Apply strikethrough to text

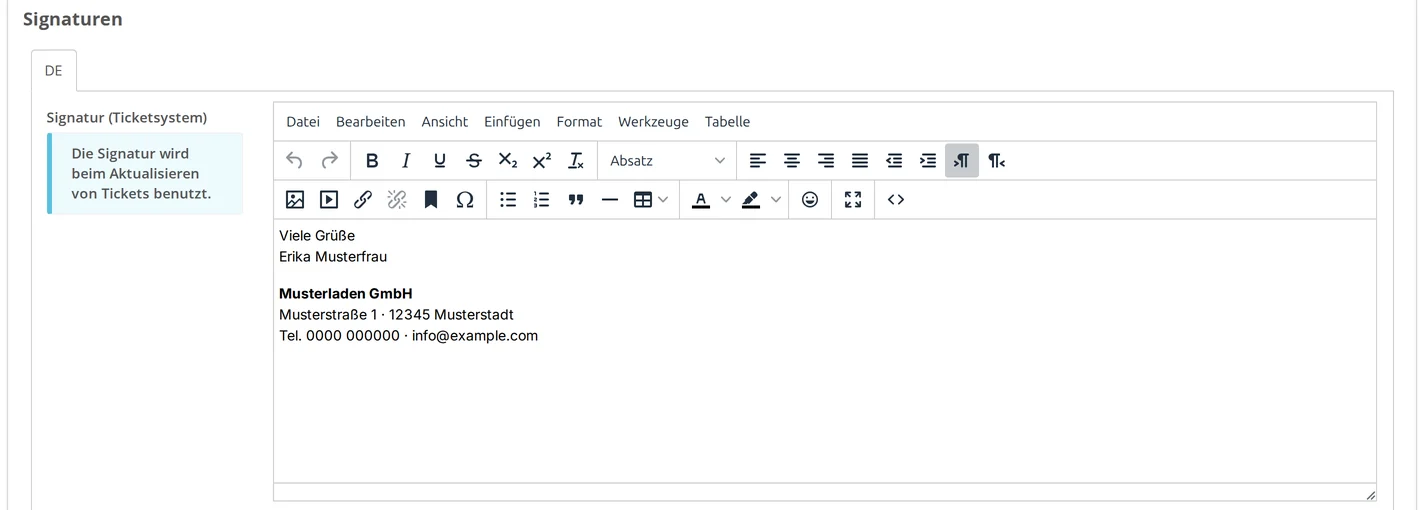(474, 160)
